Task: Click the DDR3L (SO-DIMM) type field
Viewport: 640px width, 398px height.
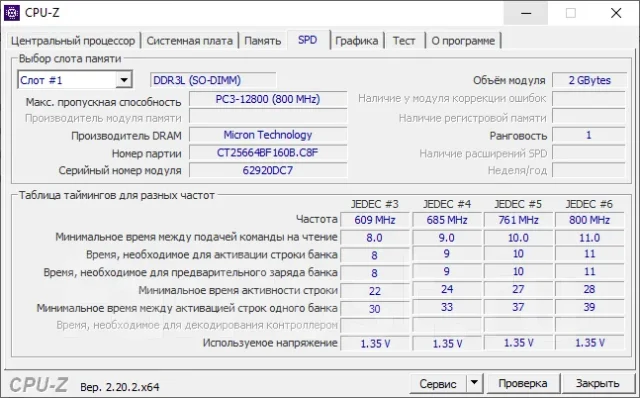Action: coord(213,80)
